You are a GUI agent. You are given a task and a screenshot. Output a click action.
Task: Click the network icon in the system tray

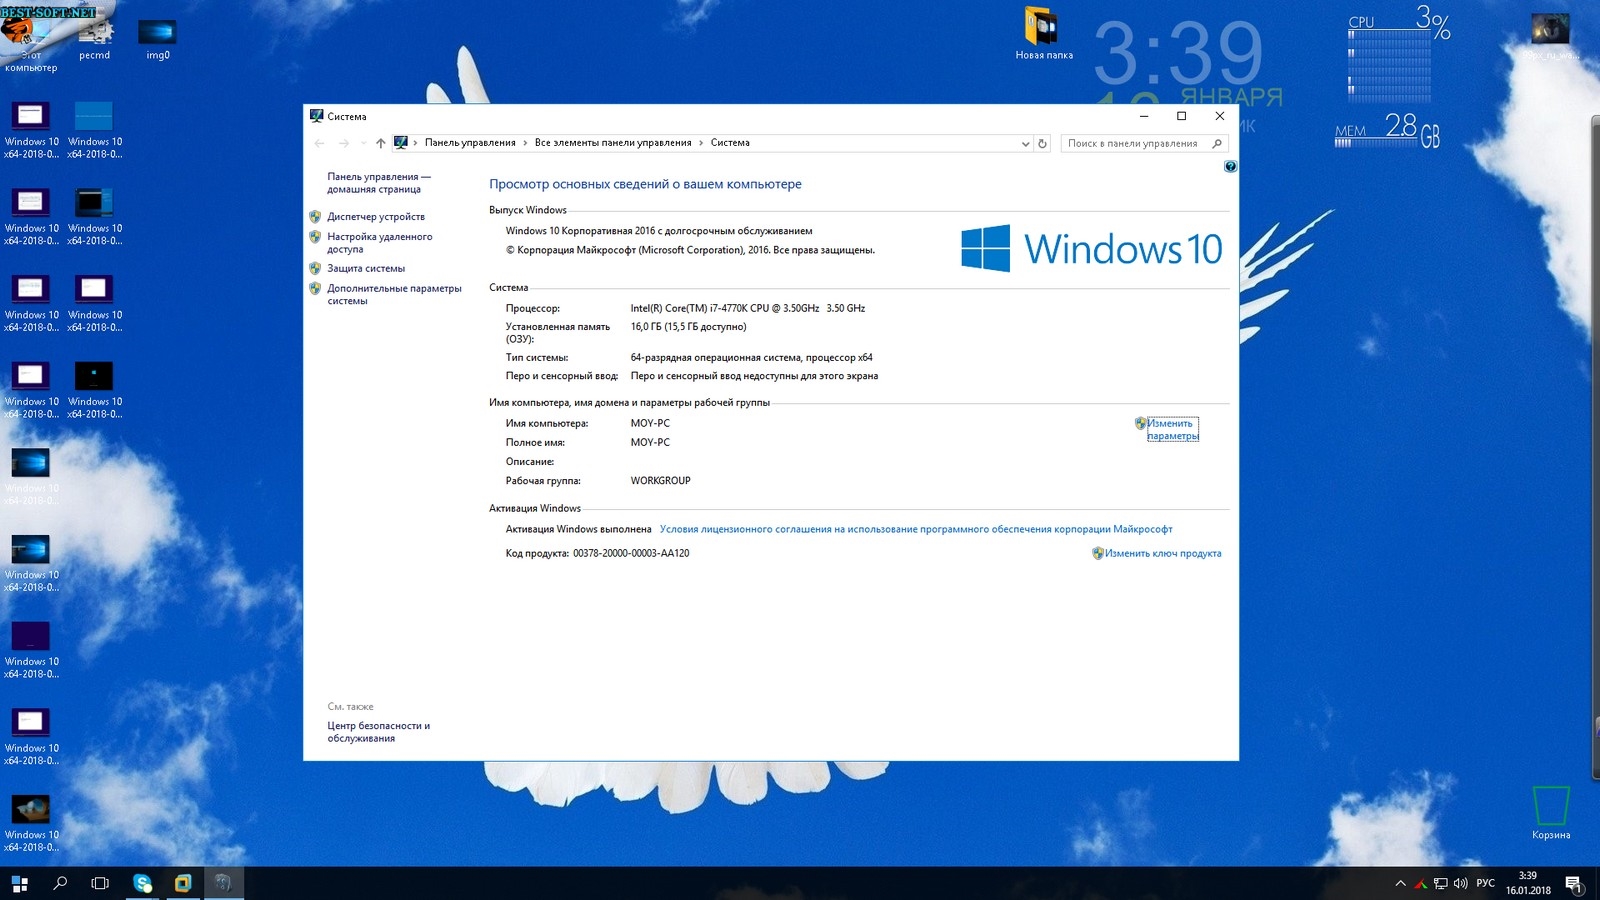(x=1441, y=883)
